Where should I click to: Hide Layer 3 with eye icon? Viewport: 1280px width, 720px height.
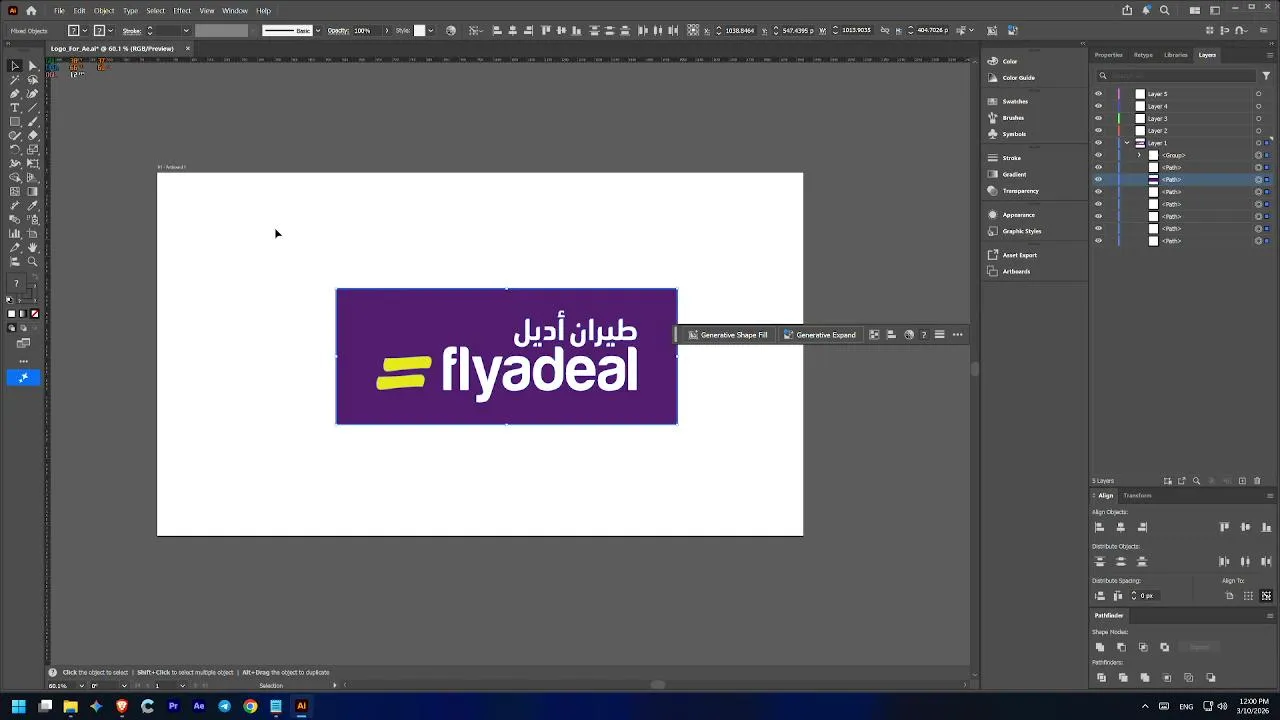(x=1098, y=118)
